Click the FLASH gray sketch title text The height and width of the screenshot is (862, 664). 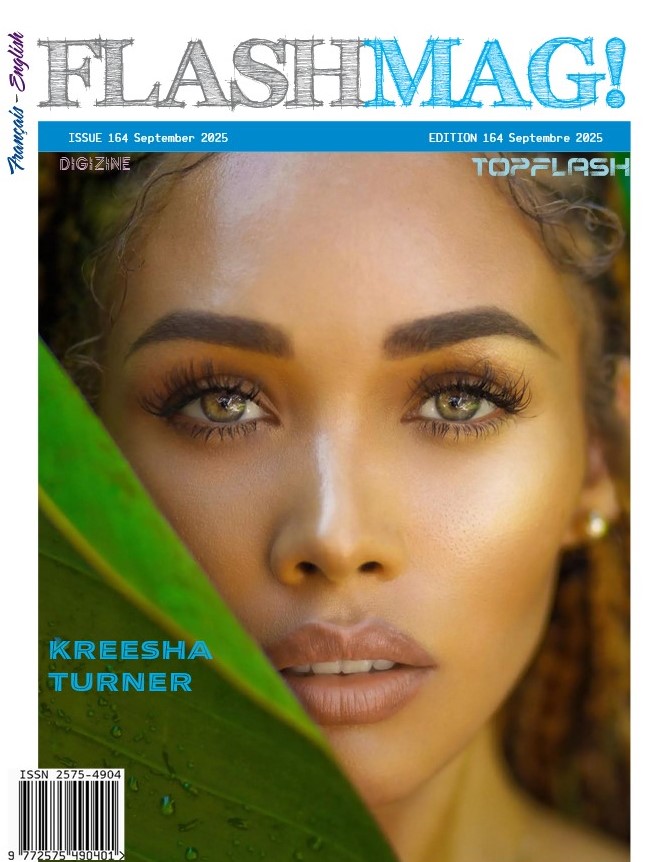pos(201,73)
